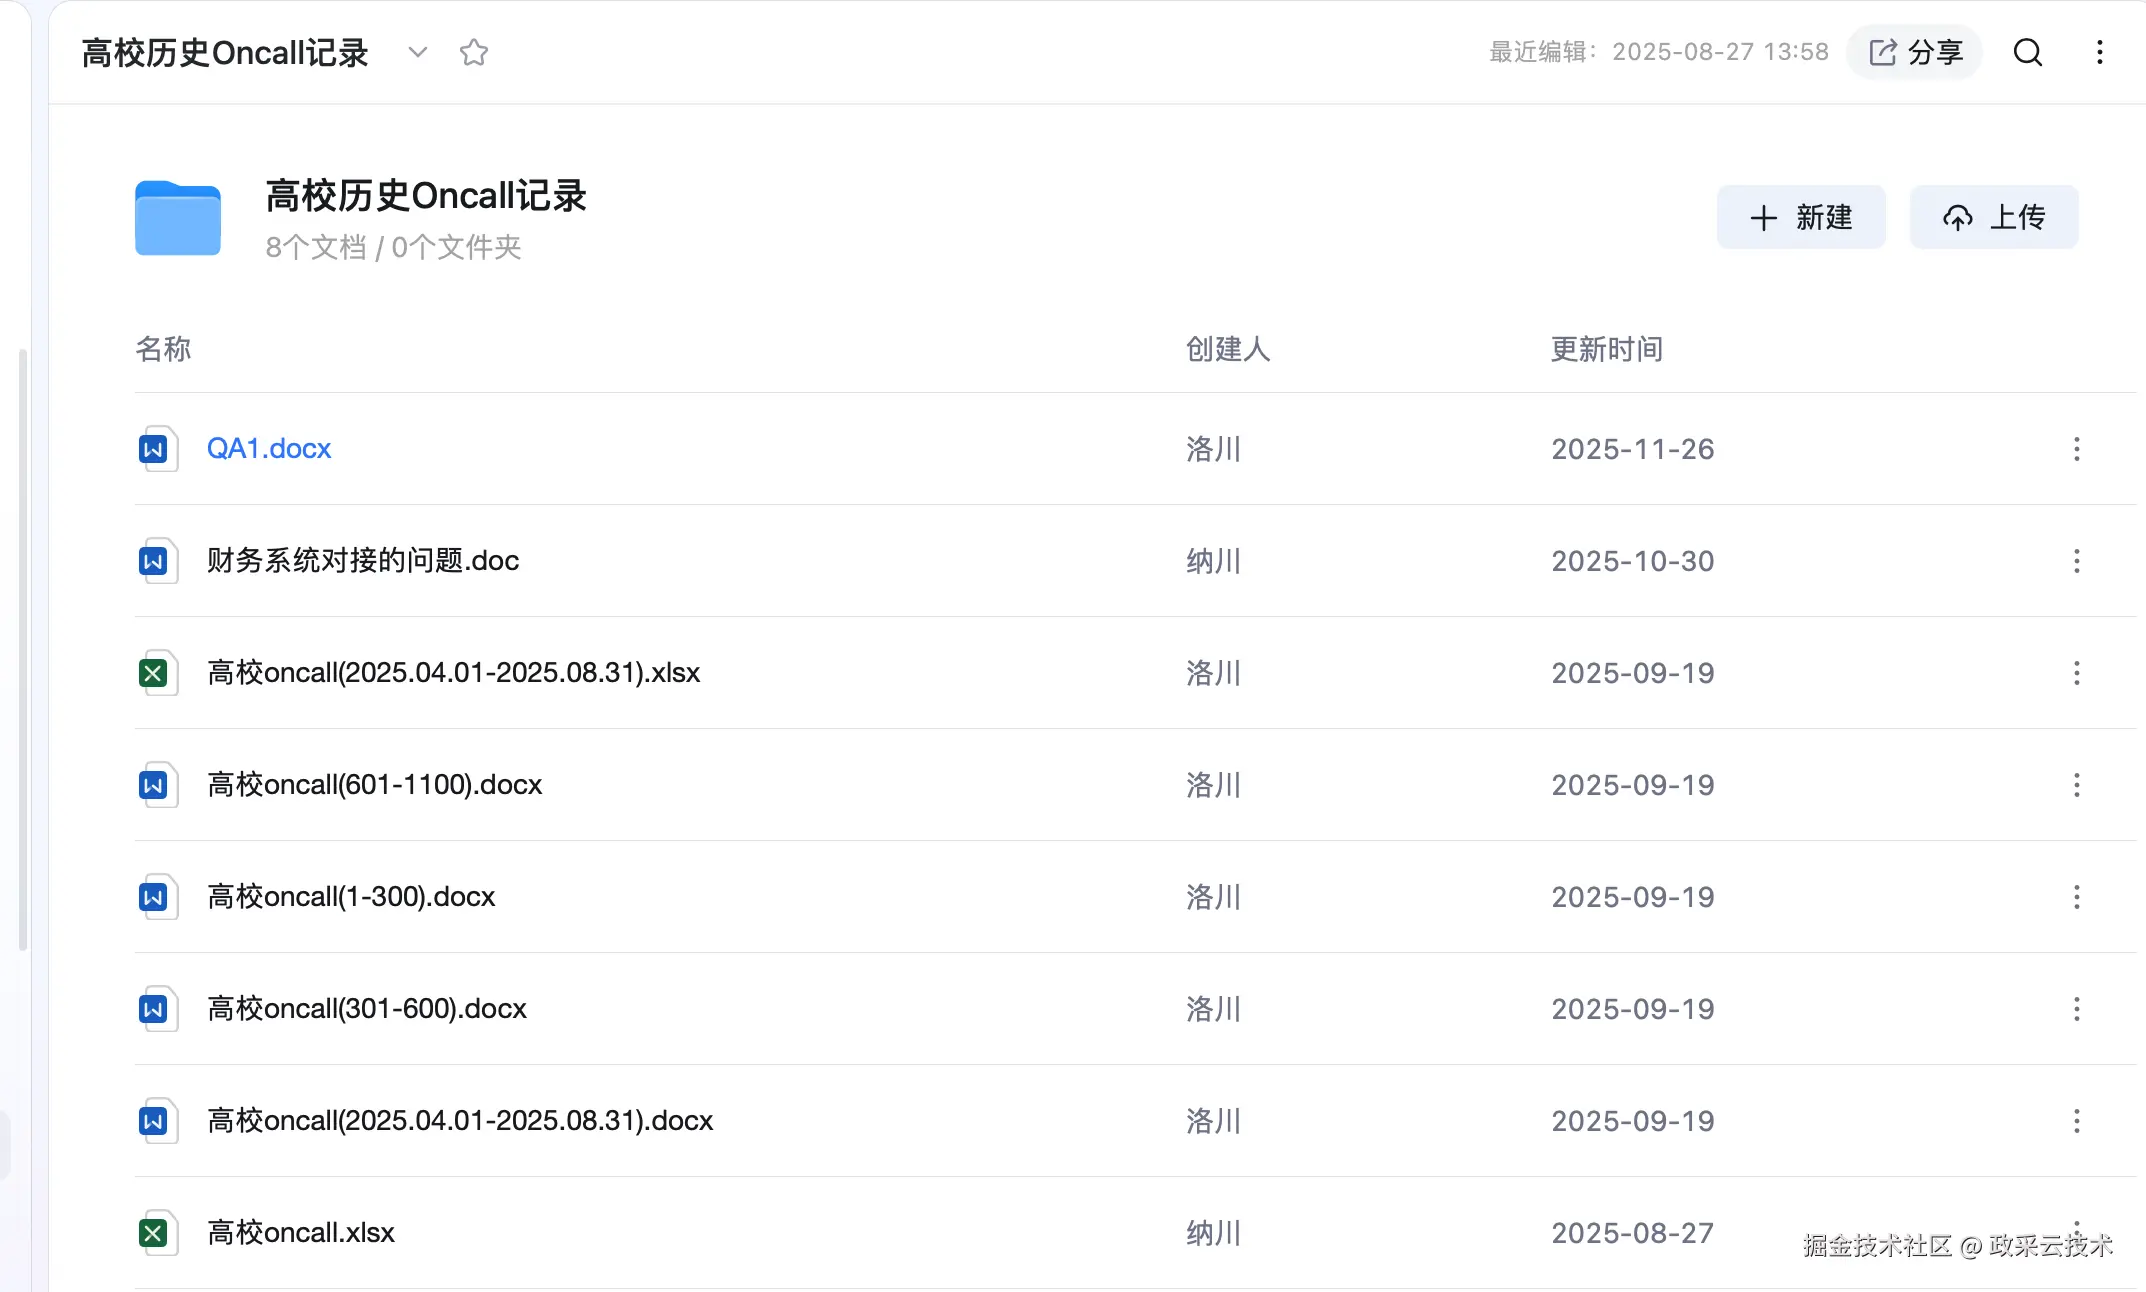The height and width of the screenshot is (1292, 2146).
Task: Click the 名称 column header
Action: point(163,349)
